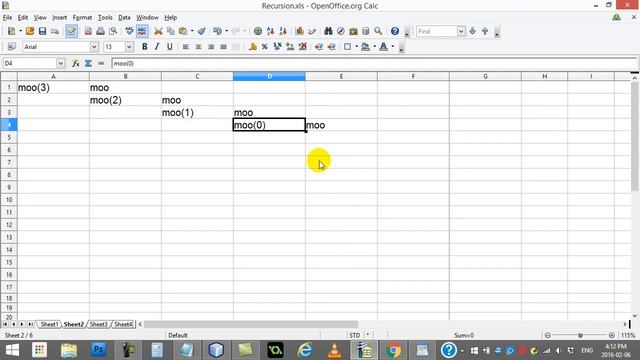Click the Document as E-mail icon
This screenshot has height=360, width=640.
click(55, 31)
